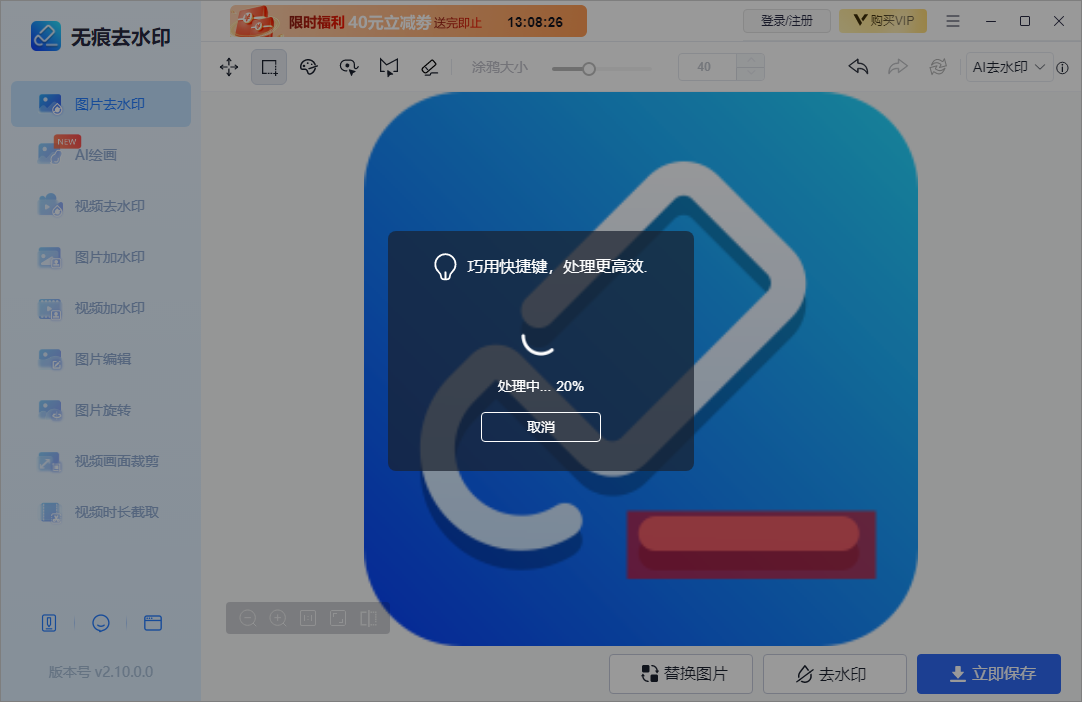1082x702 pixels.
Task: Click the zoom out magnifier icon
Action: coord(248,618)
